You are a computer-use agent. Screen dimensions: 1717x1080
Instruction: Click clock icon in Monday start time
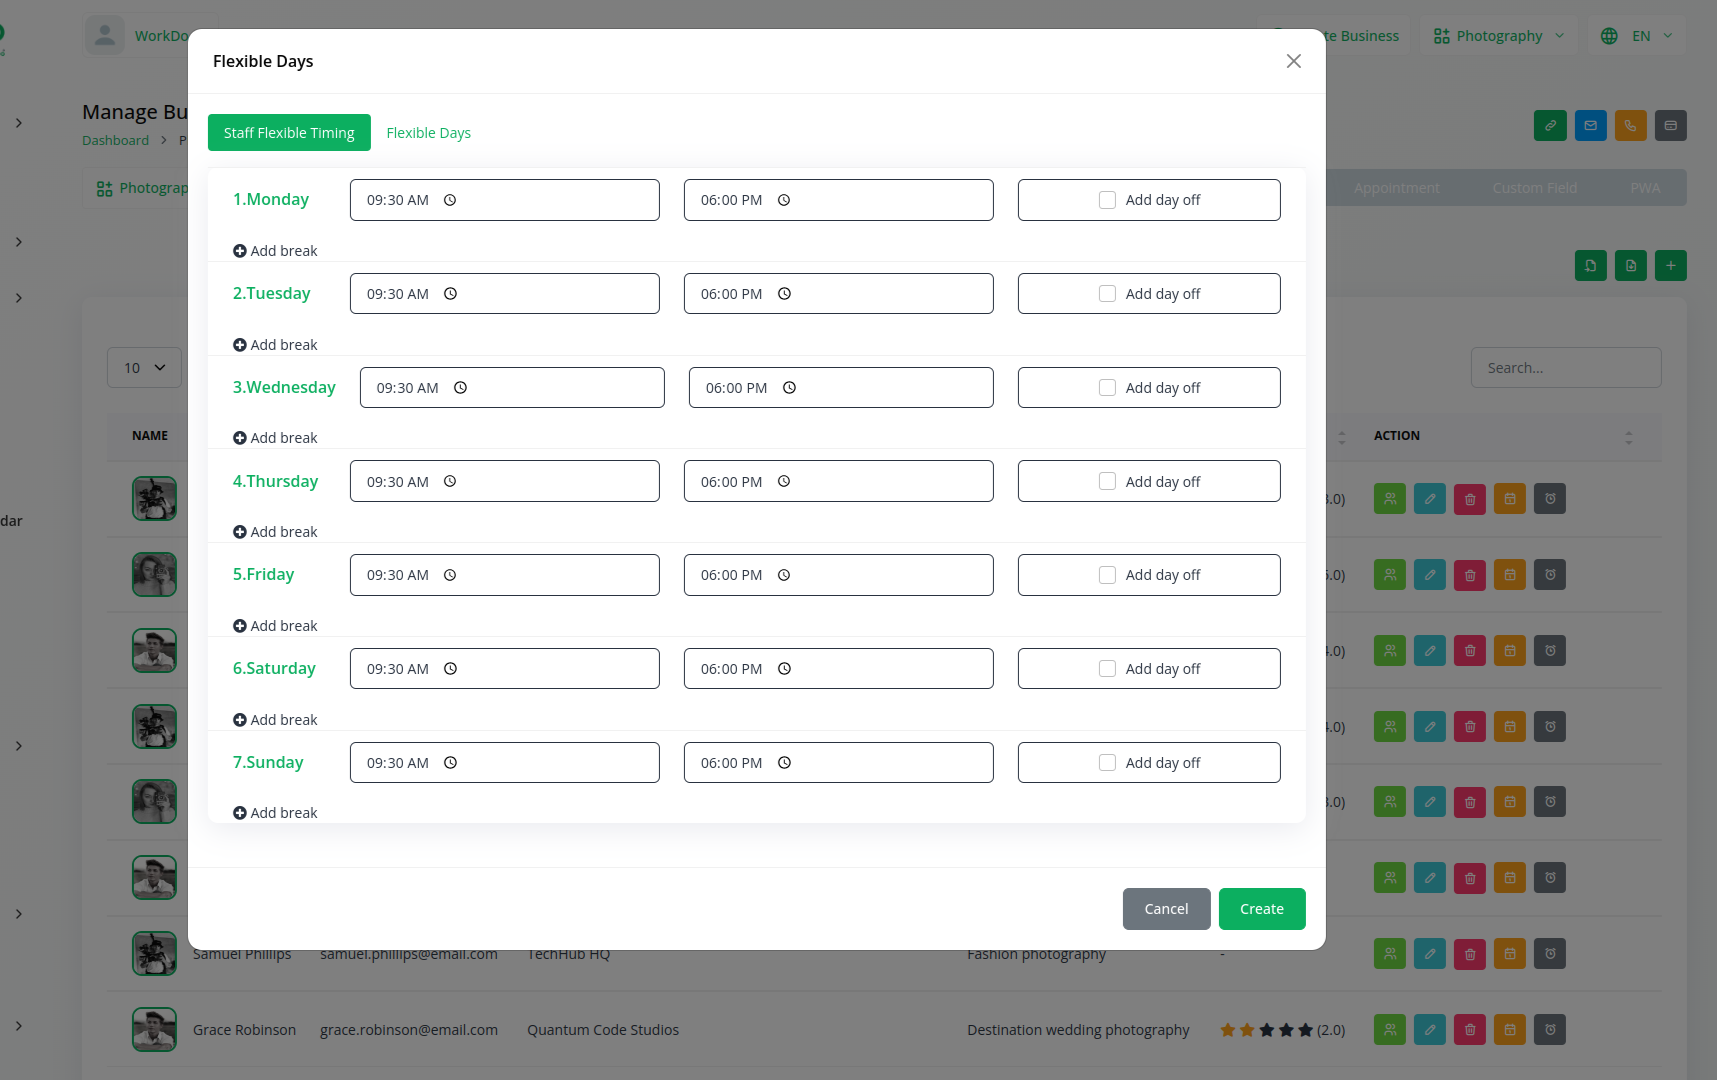coord(450,200)
